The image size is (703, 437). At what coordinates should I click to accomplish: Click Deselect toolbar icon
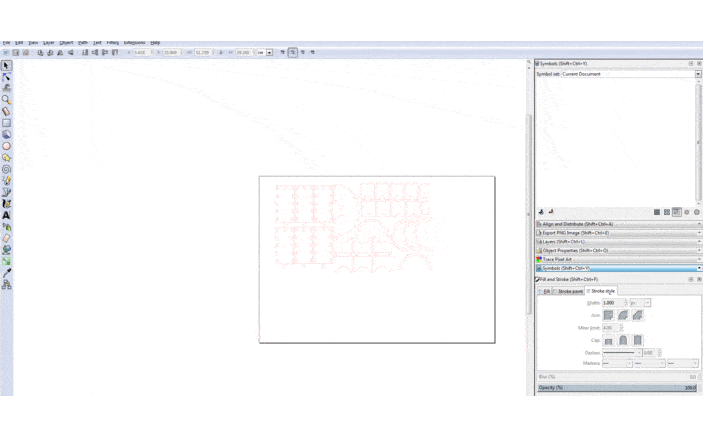[26, 52]
